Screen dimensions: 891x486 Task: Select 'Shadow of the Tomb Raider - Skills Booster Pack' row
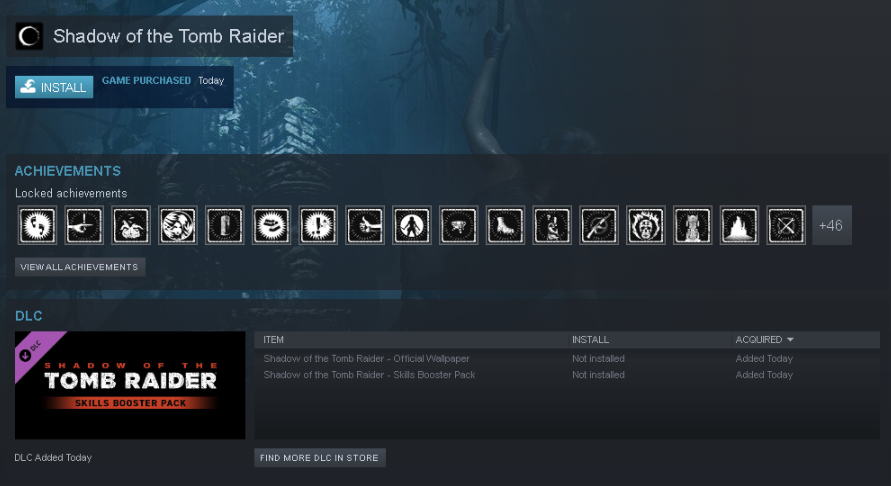[x=567, y=375]
